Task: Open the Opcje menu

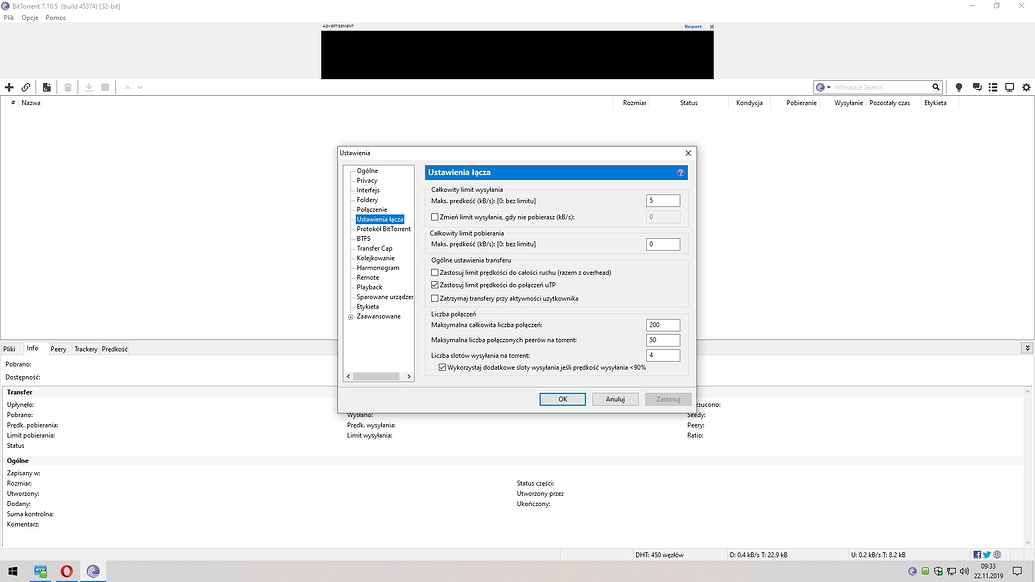Action: (29, 18)
